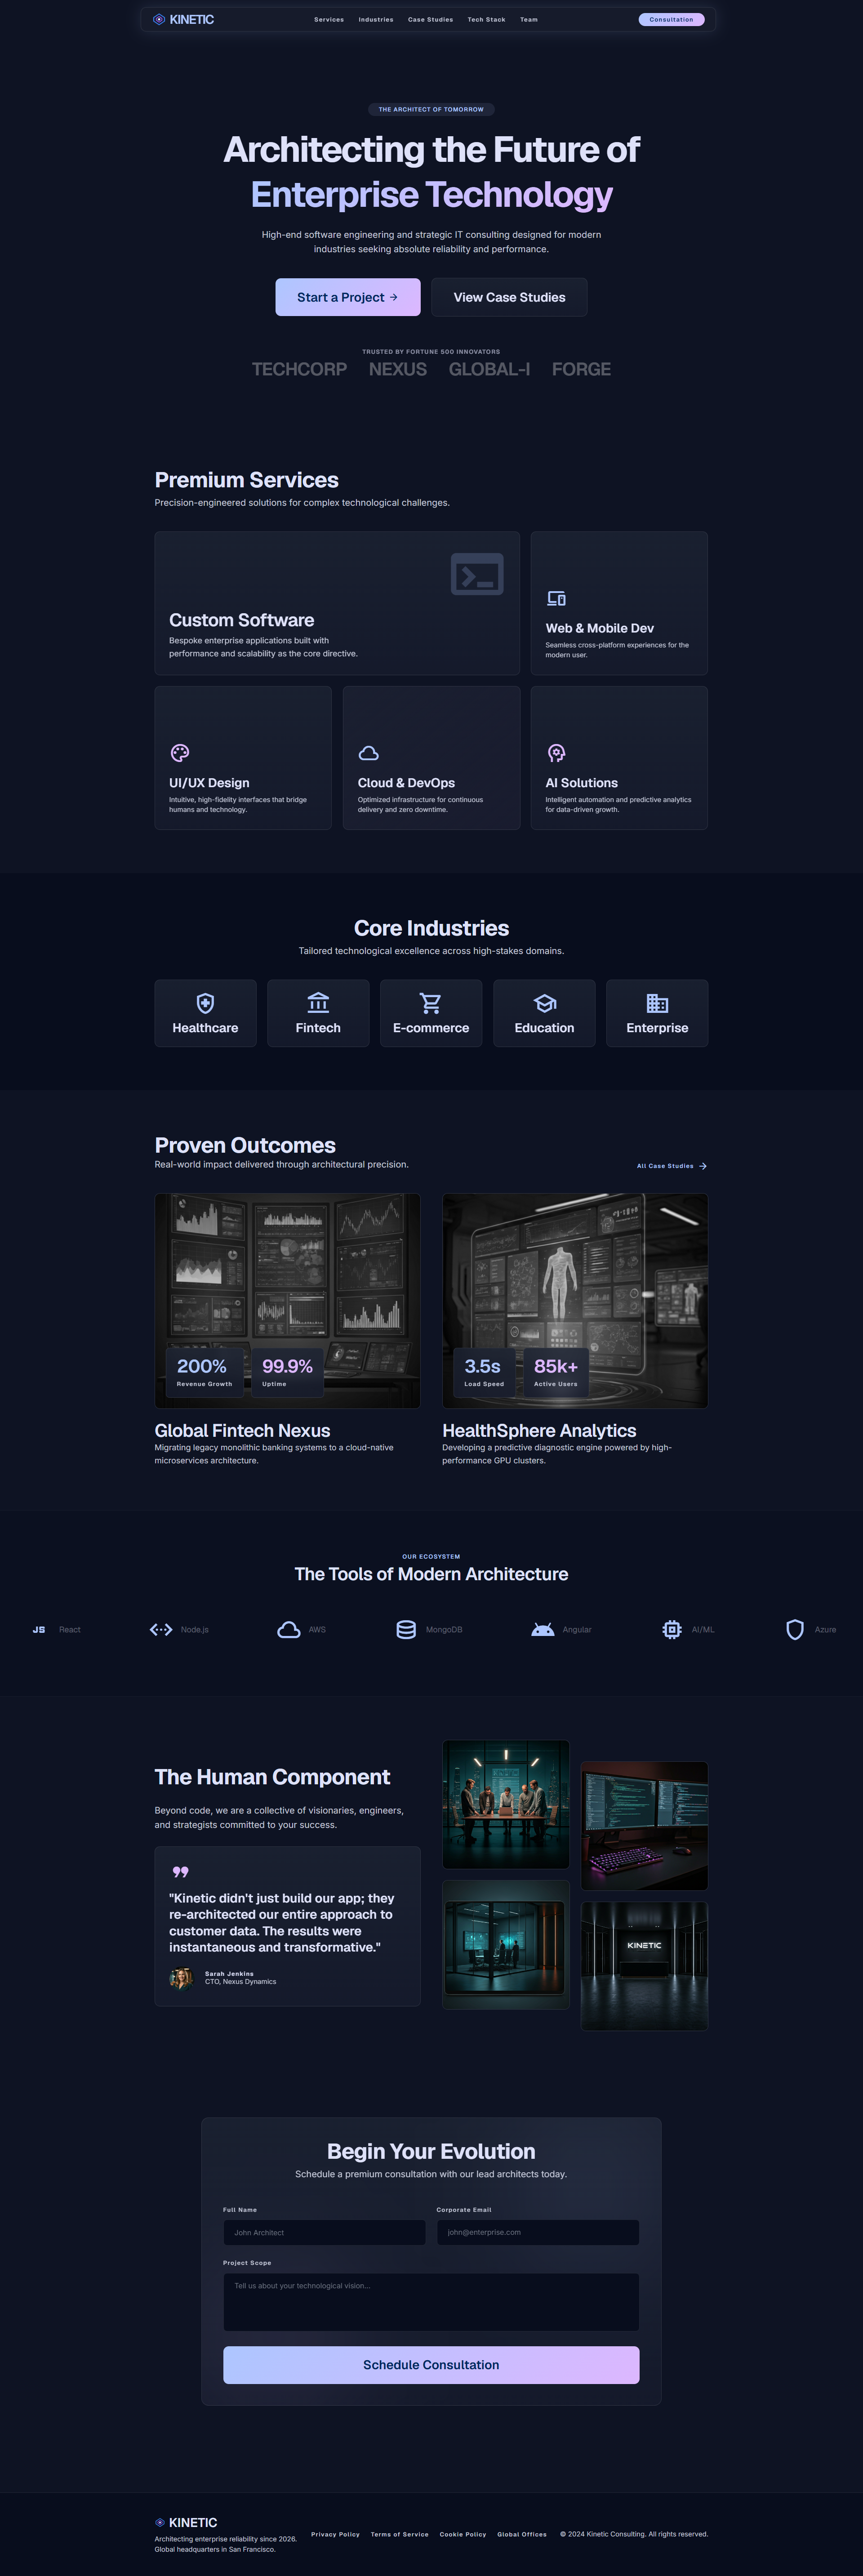This screenshot has height=2576, width=863.
Task: Click Sarah Jenkins avatar photo
Action: 181,1978
